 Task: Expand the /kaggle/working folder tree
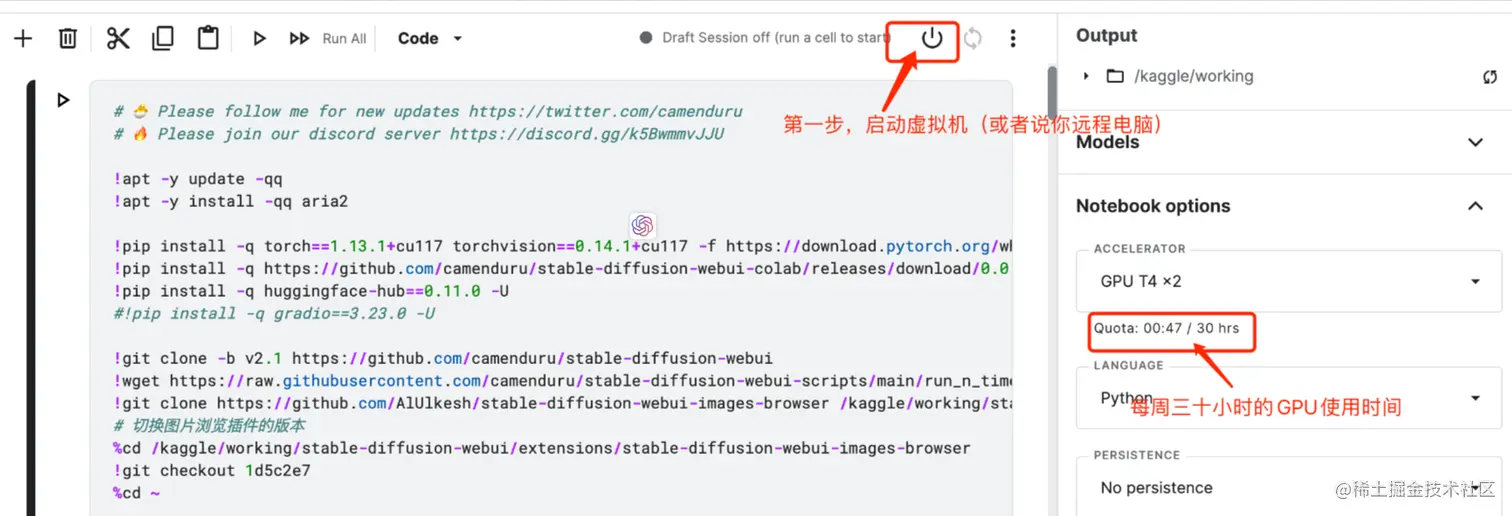[1086, 76]
